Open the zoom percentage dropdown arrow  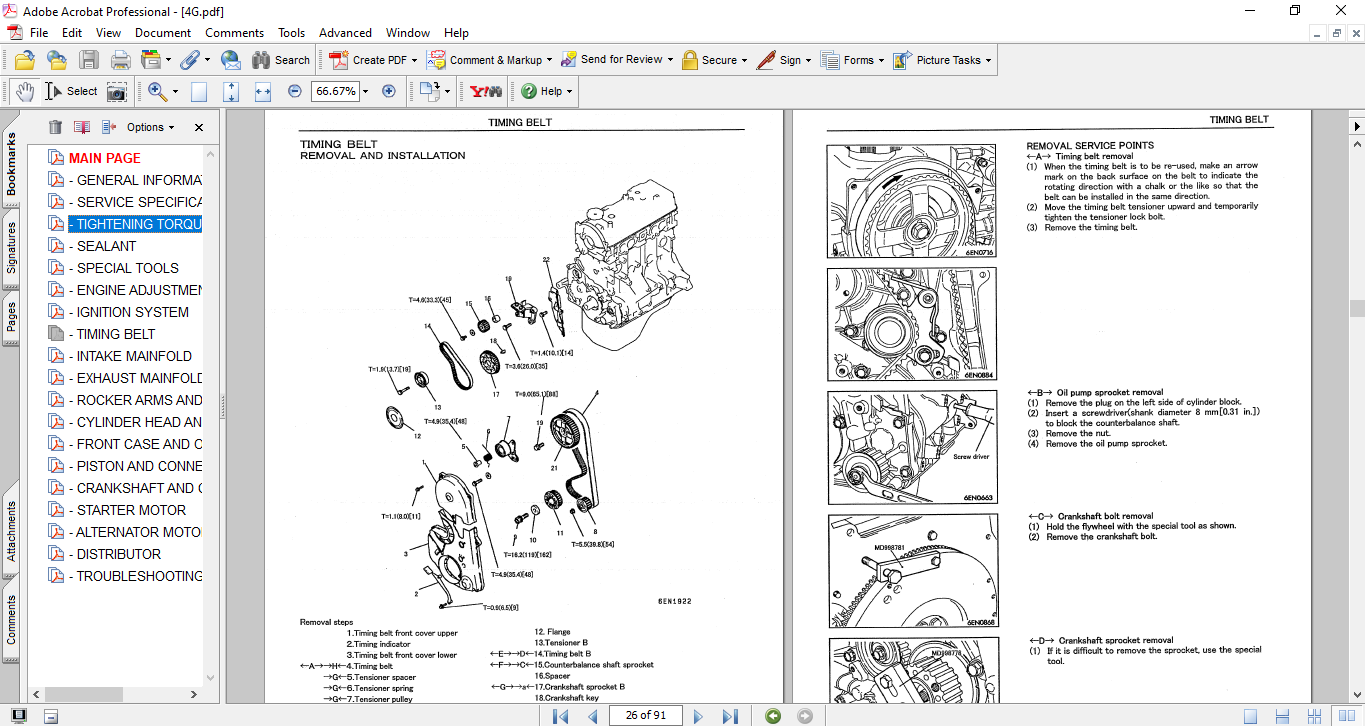pos(365,91)
